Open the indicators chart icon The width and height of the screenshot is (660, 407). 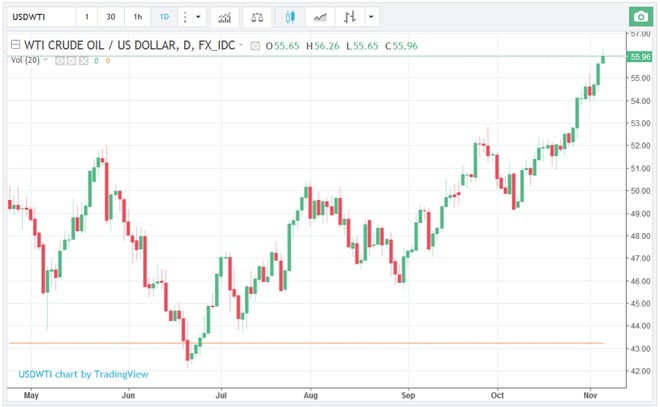click(226, 17)
